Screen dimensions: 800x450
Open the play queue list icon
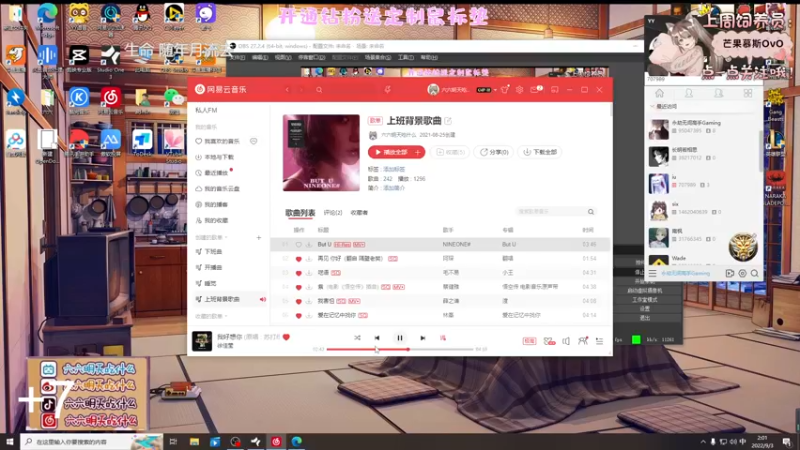pos(599,341)
